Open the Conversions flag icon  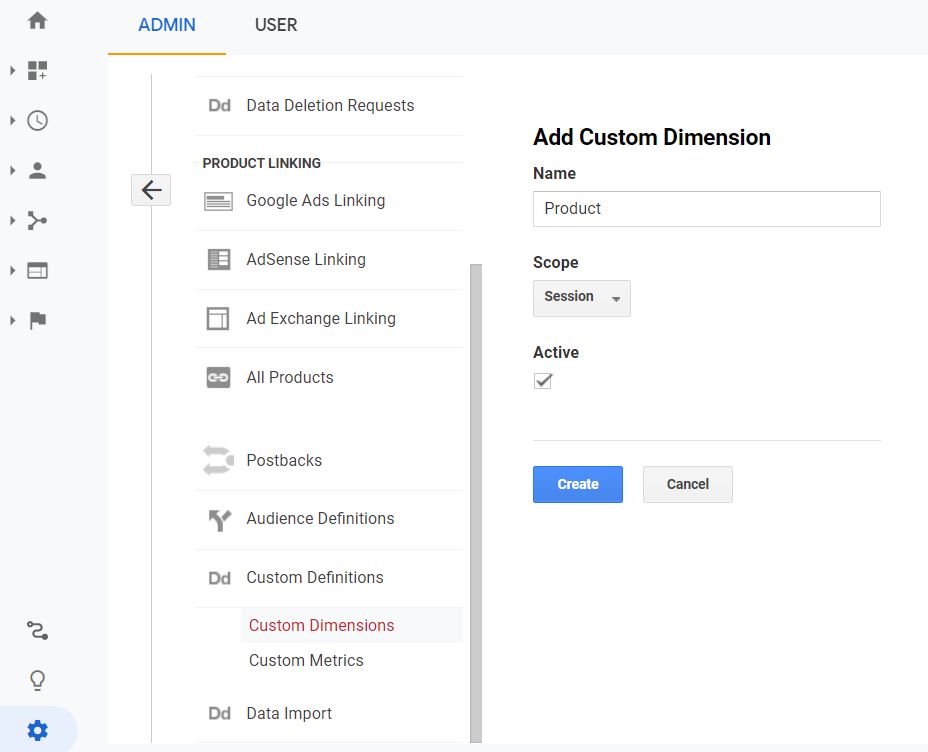point(37,320)
